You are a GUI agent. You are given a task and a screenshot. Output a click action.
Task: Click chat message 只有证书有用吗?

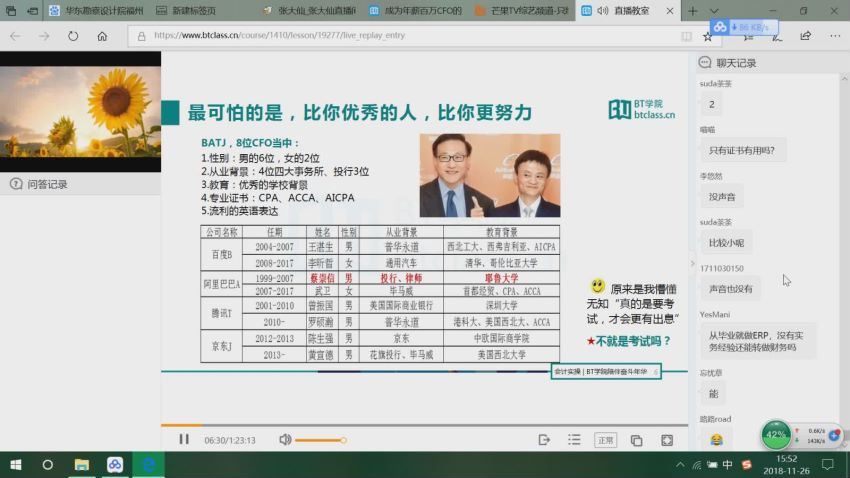742,150
